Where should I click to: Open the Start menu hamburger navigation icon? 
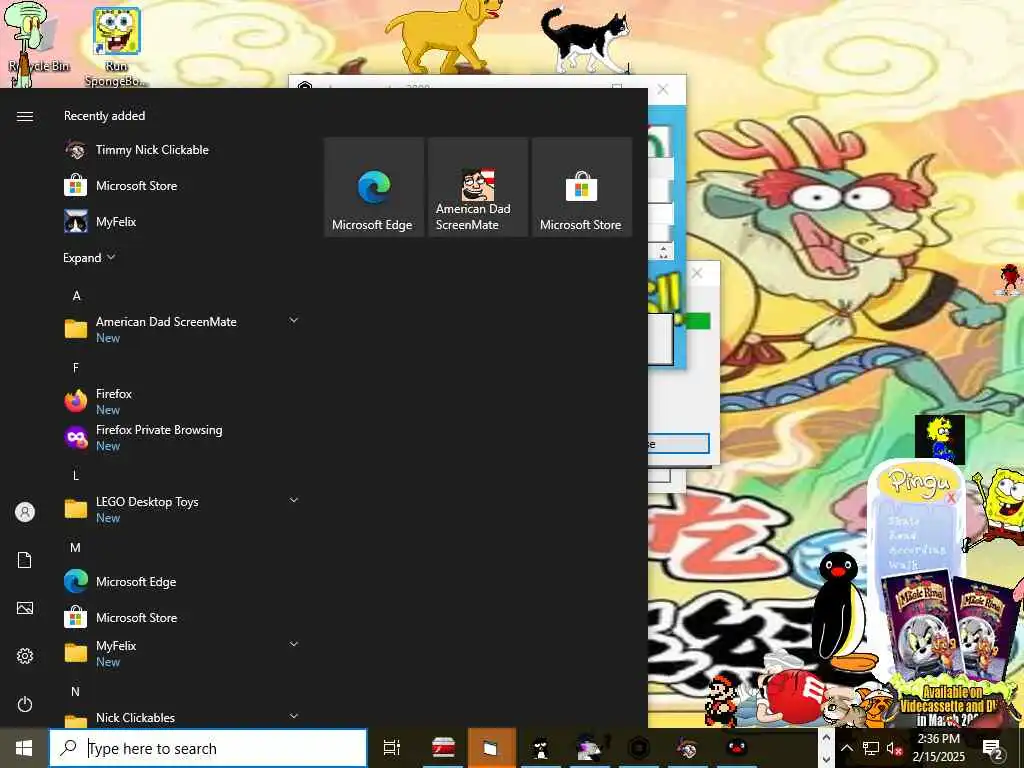coord(25,116)
